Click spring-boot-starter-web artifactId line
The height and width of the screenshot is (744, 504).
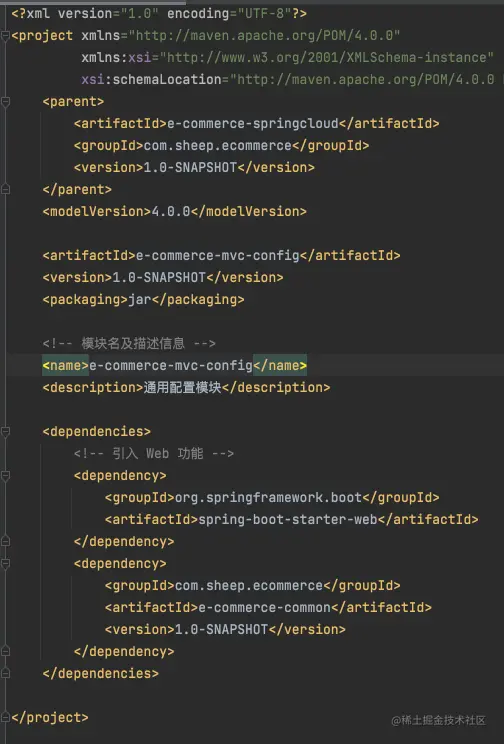[x=291, y=519]
